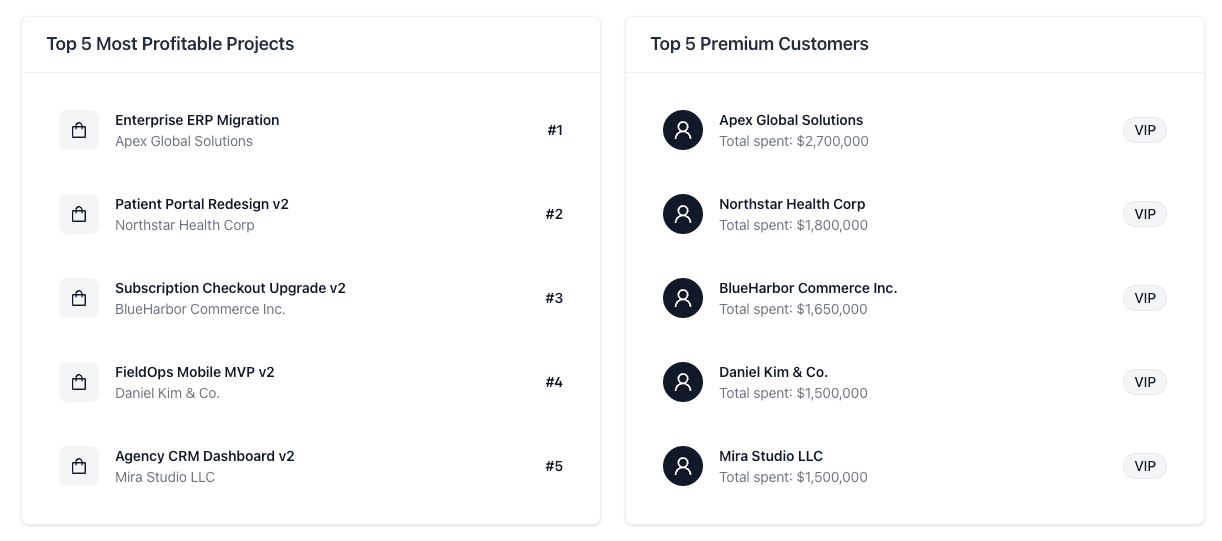Screen dimensions: 1222x541
Task: Click the VIP badge for Mira Studio LLC
Action: (1145, 466)
